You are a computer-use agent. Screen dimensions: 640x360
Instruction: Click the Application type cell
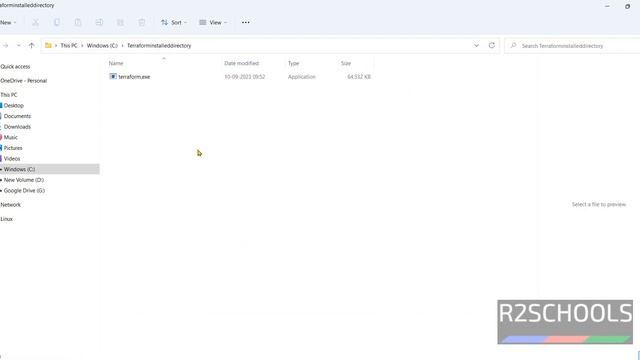click(x=302, y=77)
